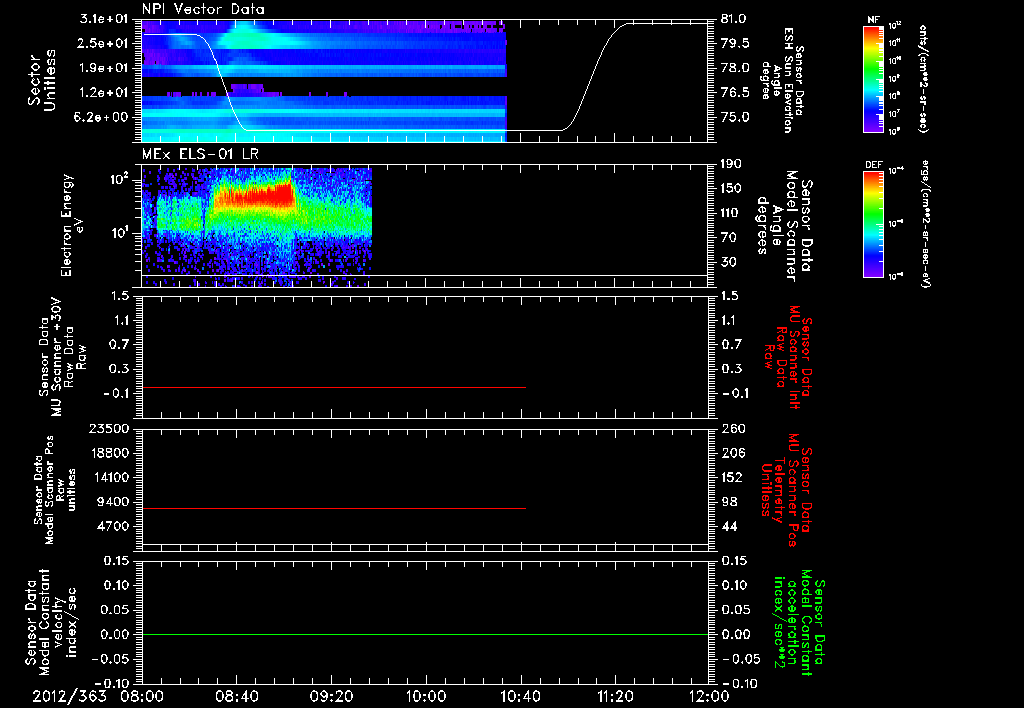Click the "23500" scanner position tick
The width and height of the screenshot is (1024, 708).
(x=111, y=428)
